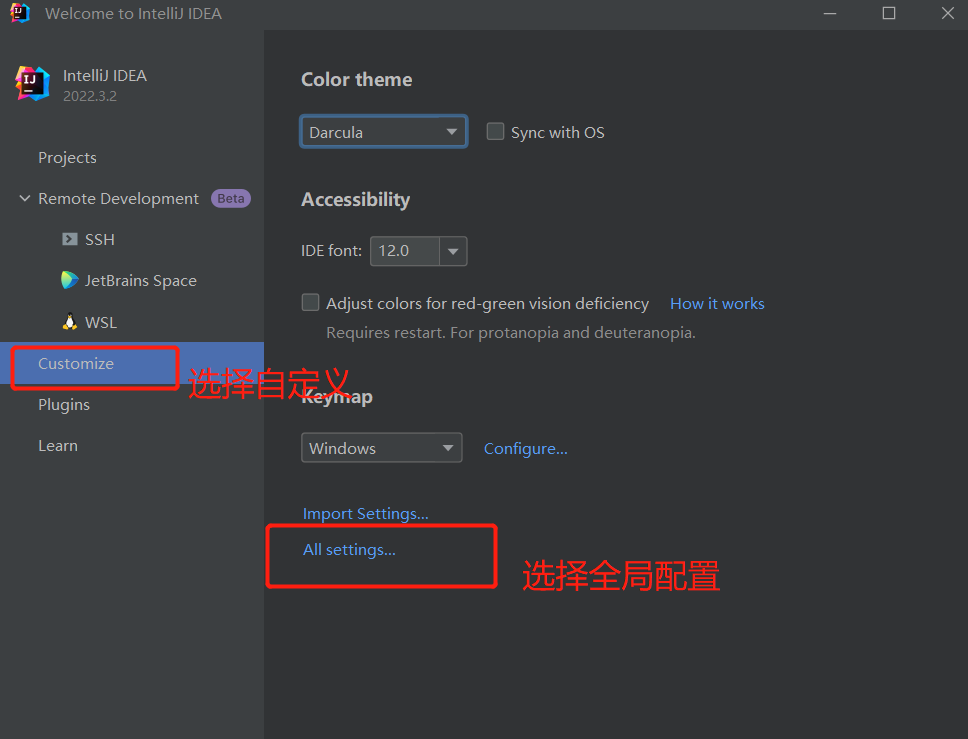Click the IDE font value field 12.0
The width and height of the screenshot is (968, 739).
pyautogui.click(x=405, y=251)
